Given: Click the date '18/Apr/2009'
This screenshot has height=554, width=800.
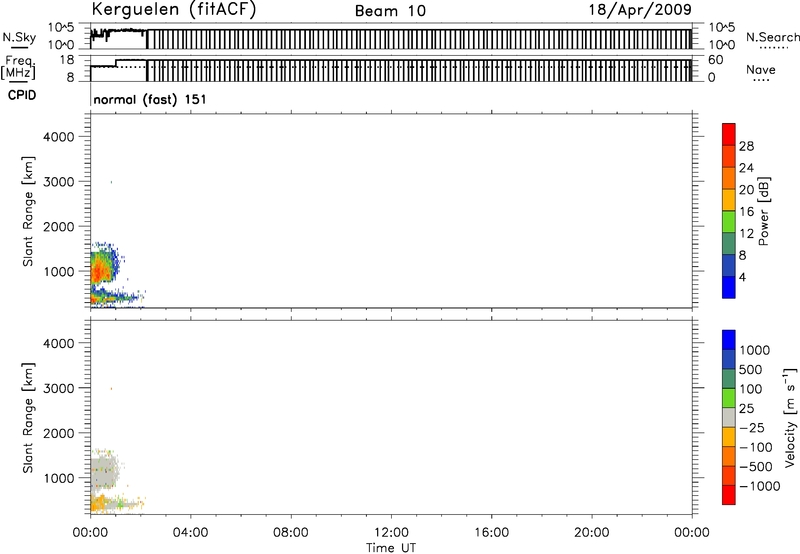Looking at the screenshot, I should [x=640, y=10].
